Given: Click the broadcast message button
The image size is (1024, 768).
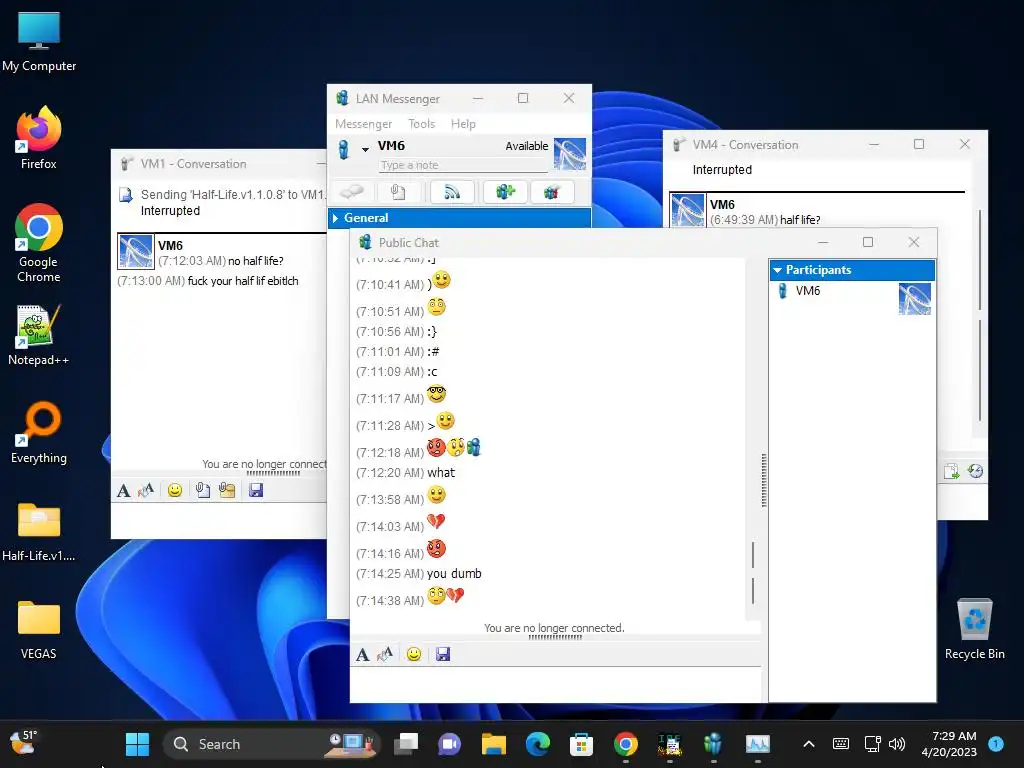Looking at the screenshot, I should [452, 192].
